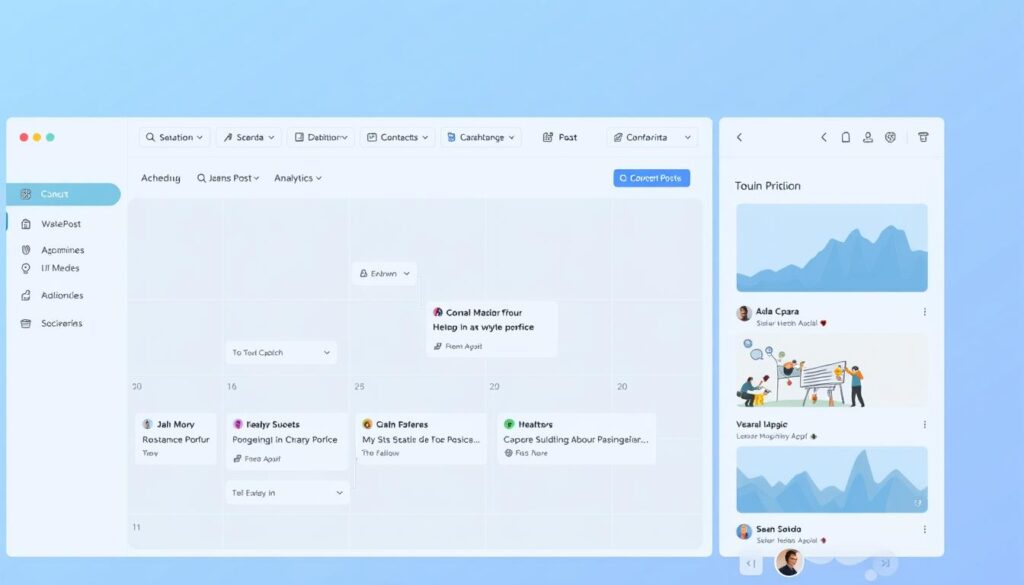Switch to the Analytics tab
This screenshot has height=585, width=1024.
point(296,178)
